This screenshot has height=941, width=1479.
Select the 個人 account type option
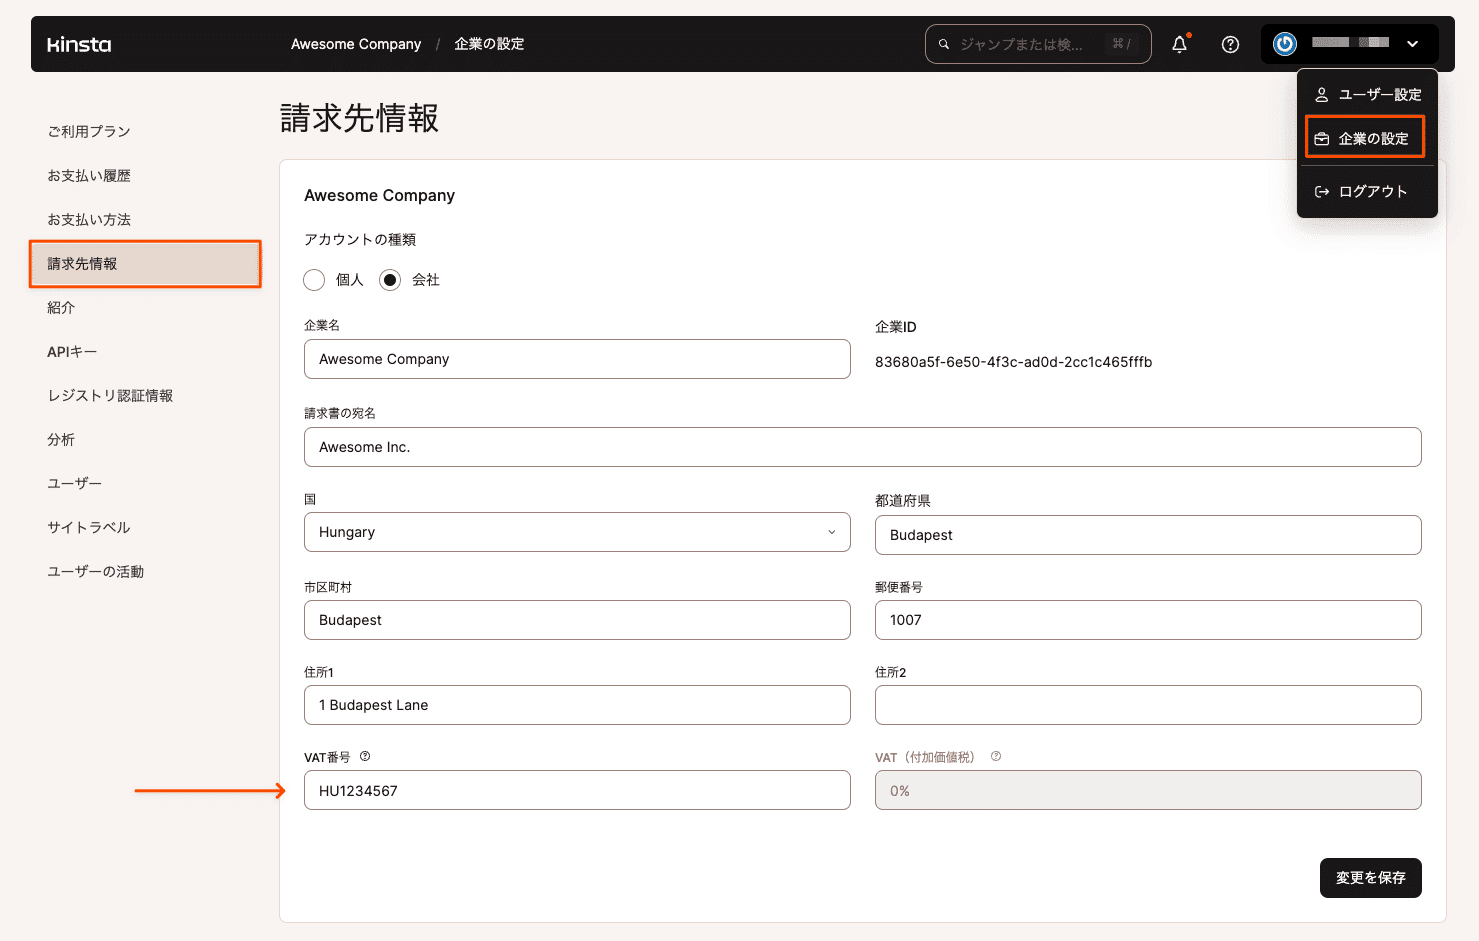tap(314, 280)
